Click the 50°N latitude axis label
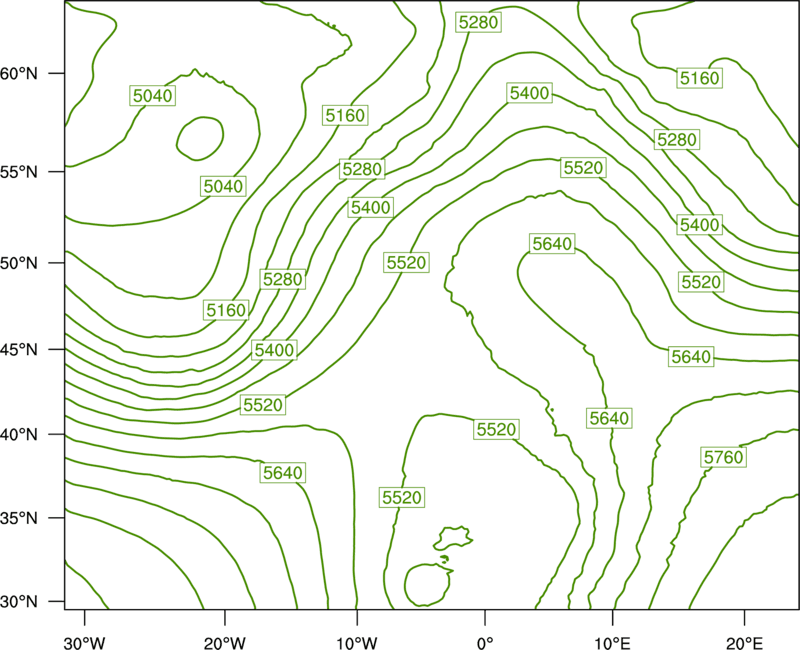This screenshot has height=650, width=800. click(x=19, y=263)
